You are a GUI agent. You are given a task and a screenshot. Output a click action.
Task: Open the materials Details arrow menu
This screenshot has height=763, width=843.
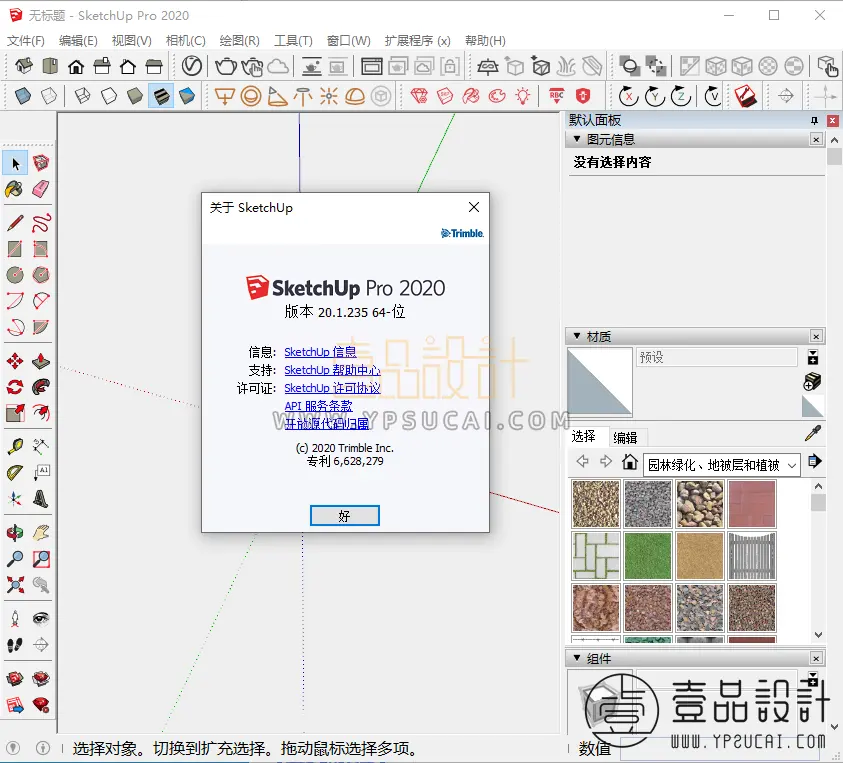(815, 461)
